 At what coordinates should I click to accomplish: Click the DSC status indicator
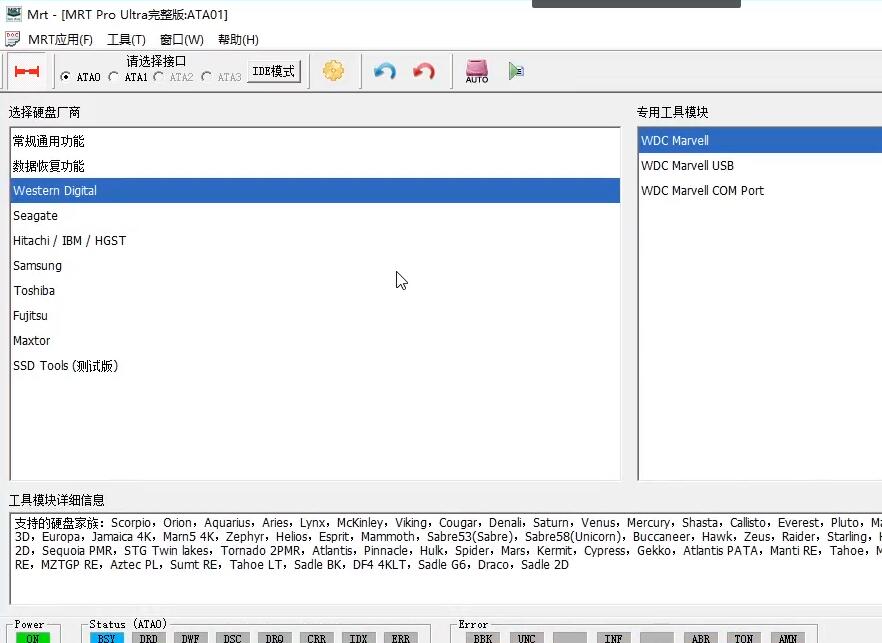(x=232, y=638)
